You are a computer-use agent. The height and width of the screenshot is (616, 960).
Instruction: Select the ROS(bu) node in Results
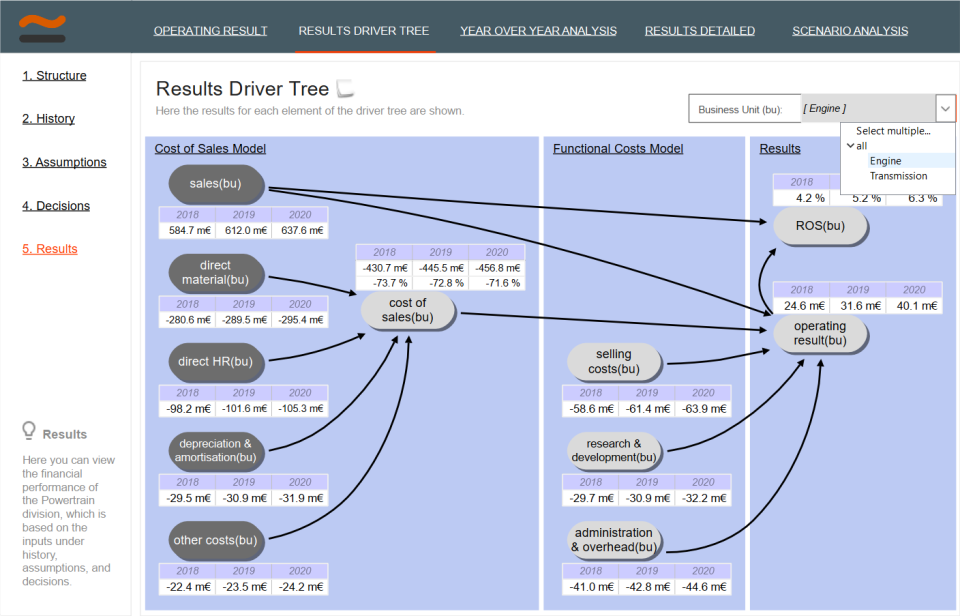pos(818,226)
